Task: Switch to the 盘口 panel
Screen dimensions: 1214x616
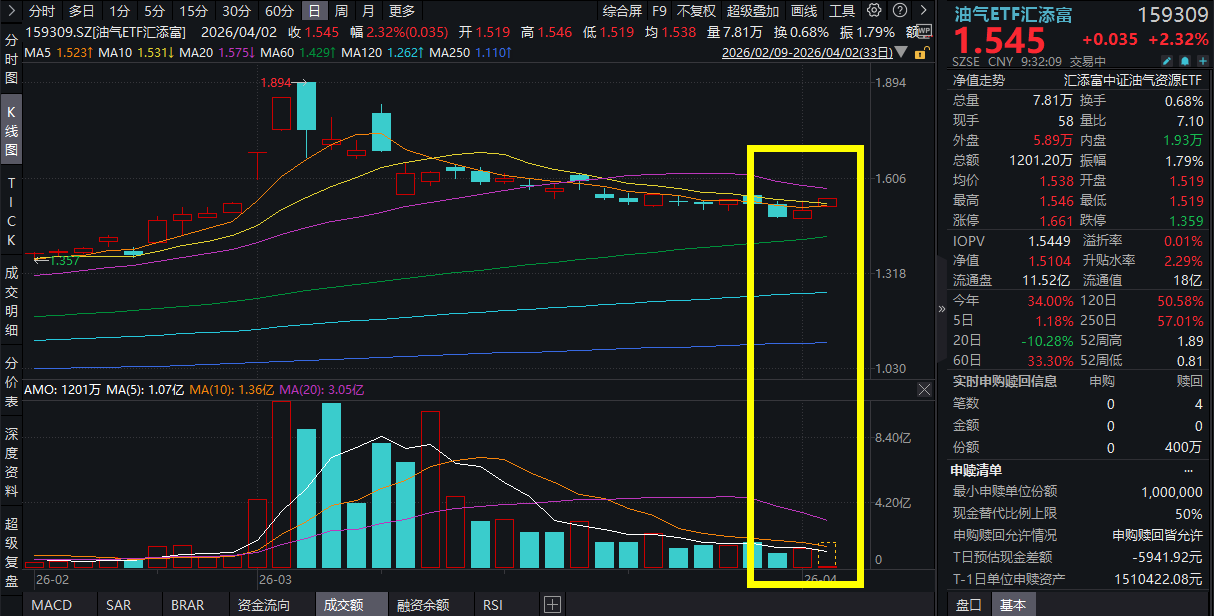Action: tap(970, 605)
